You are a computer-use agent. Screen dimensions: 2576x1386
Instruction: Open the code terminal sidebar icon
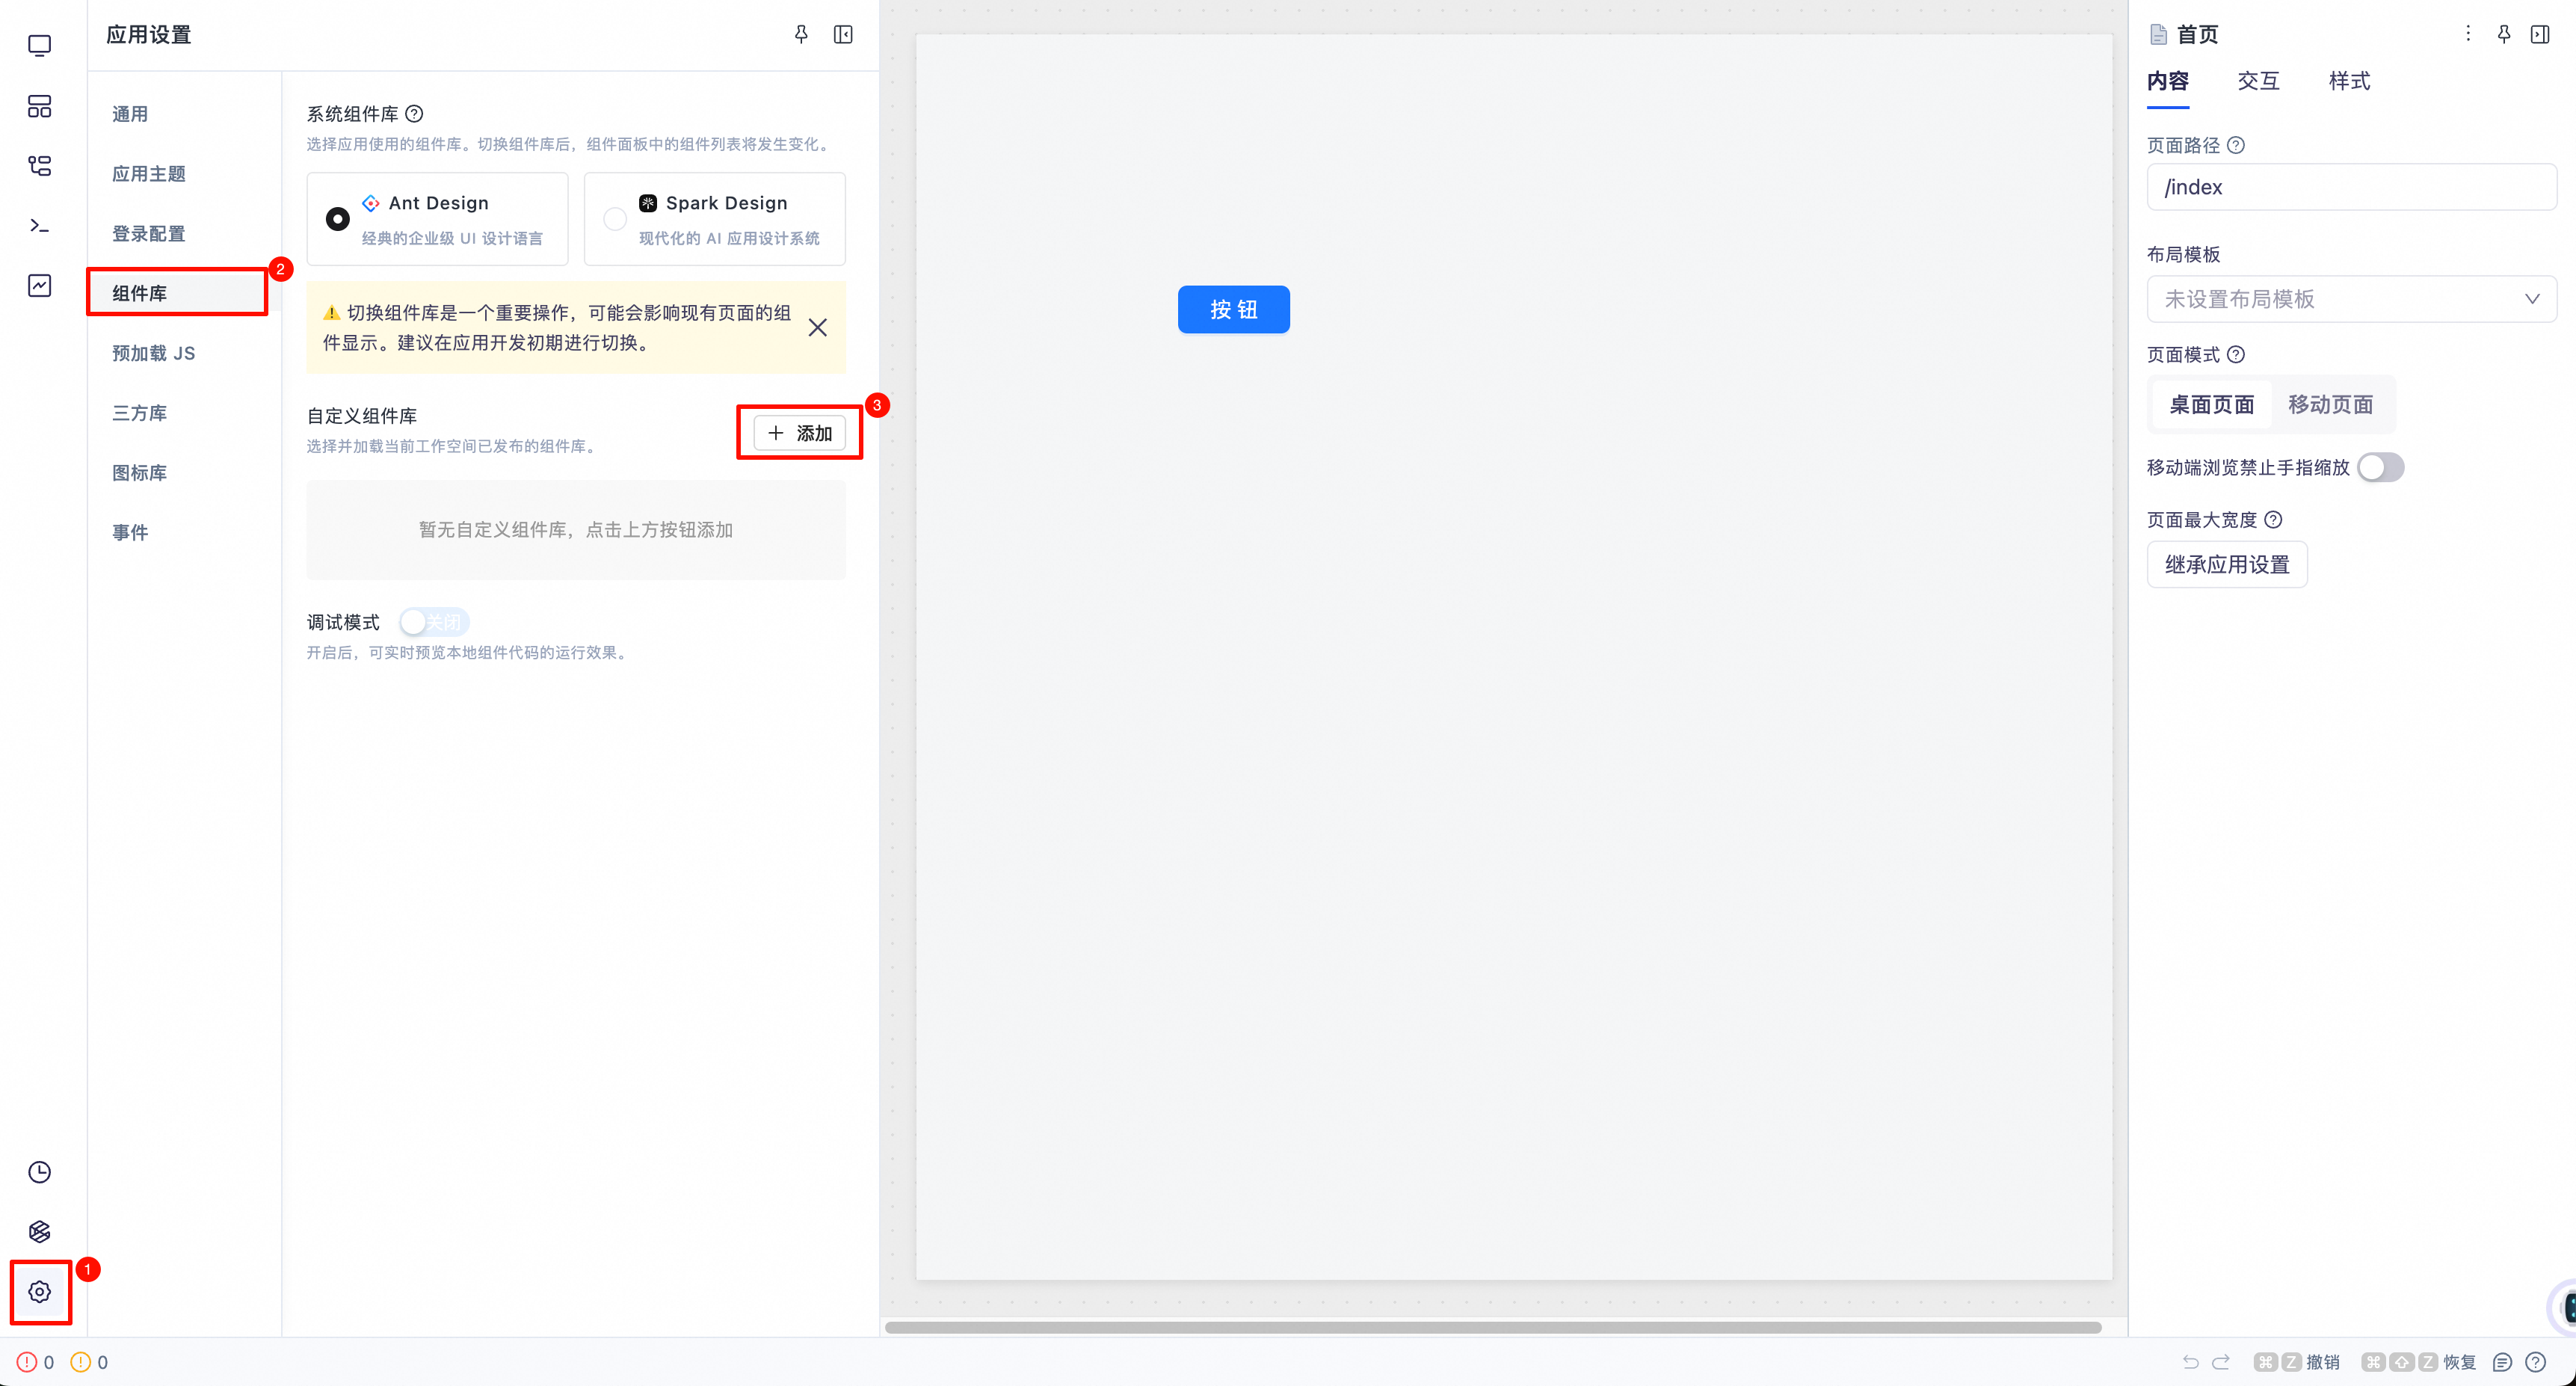coord(40,226)
